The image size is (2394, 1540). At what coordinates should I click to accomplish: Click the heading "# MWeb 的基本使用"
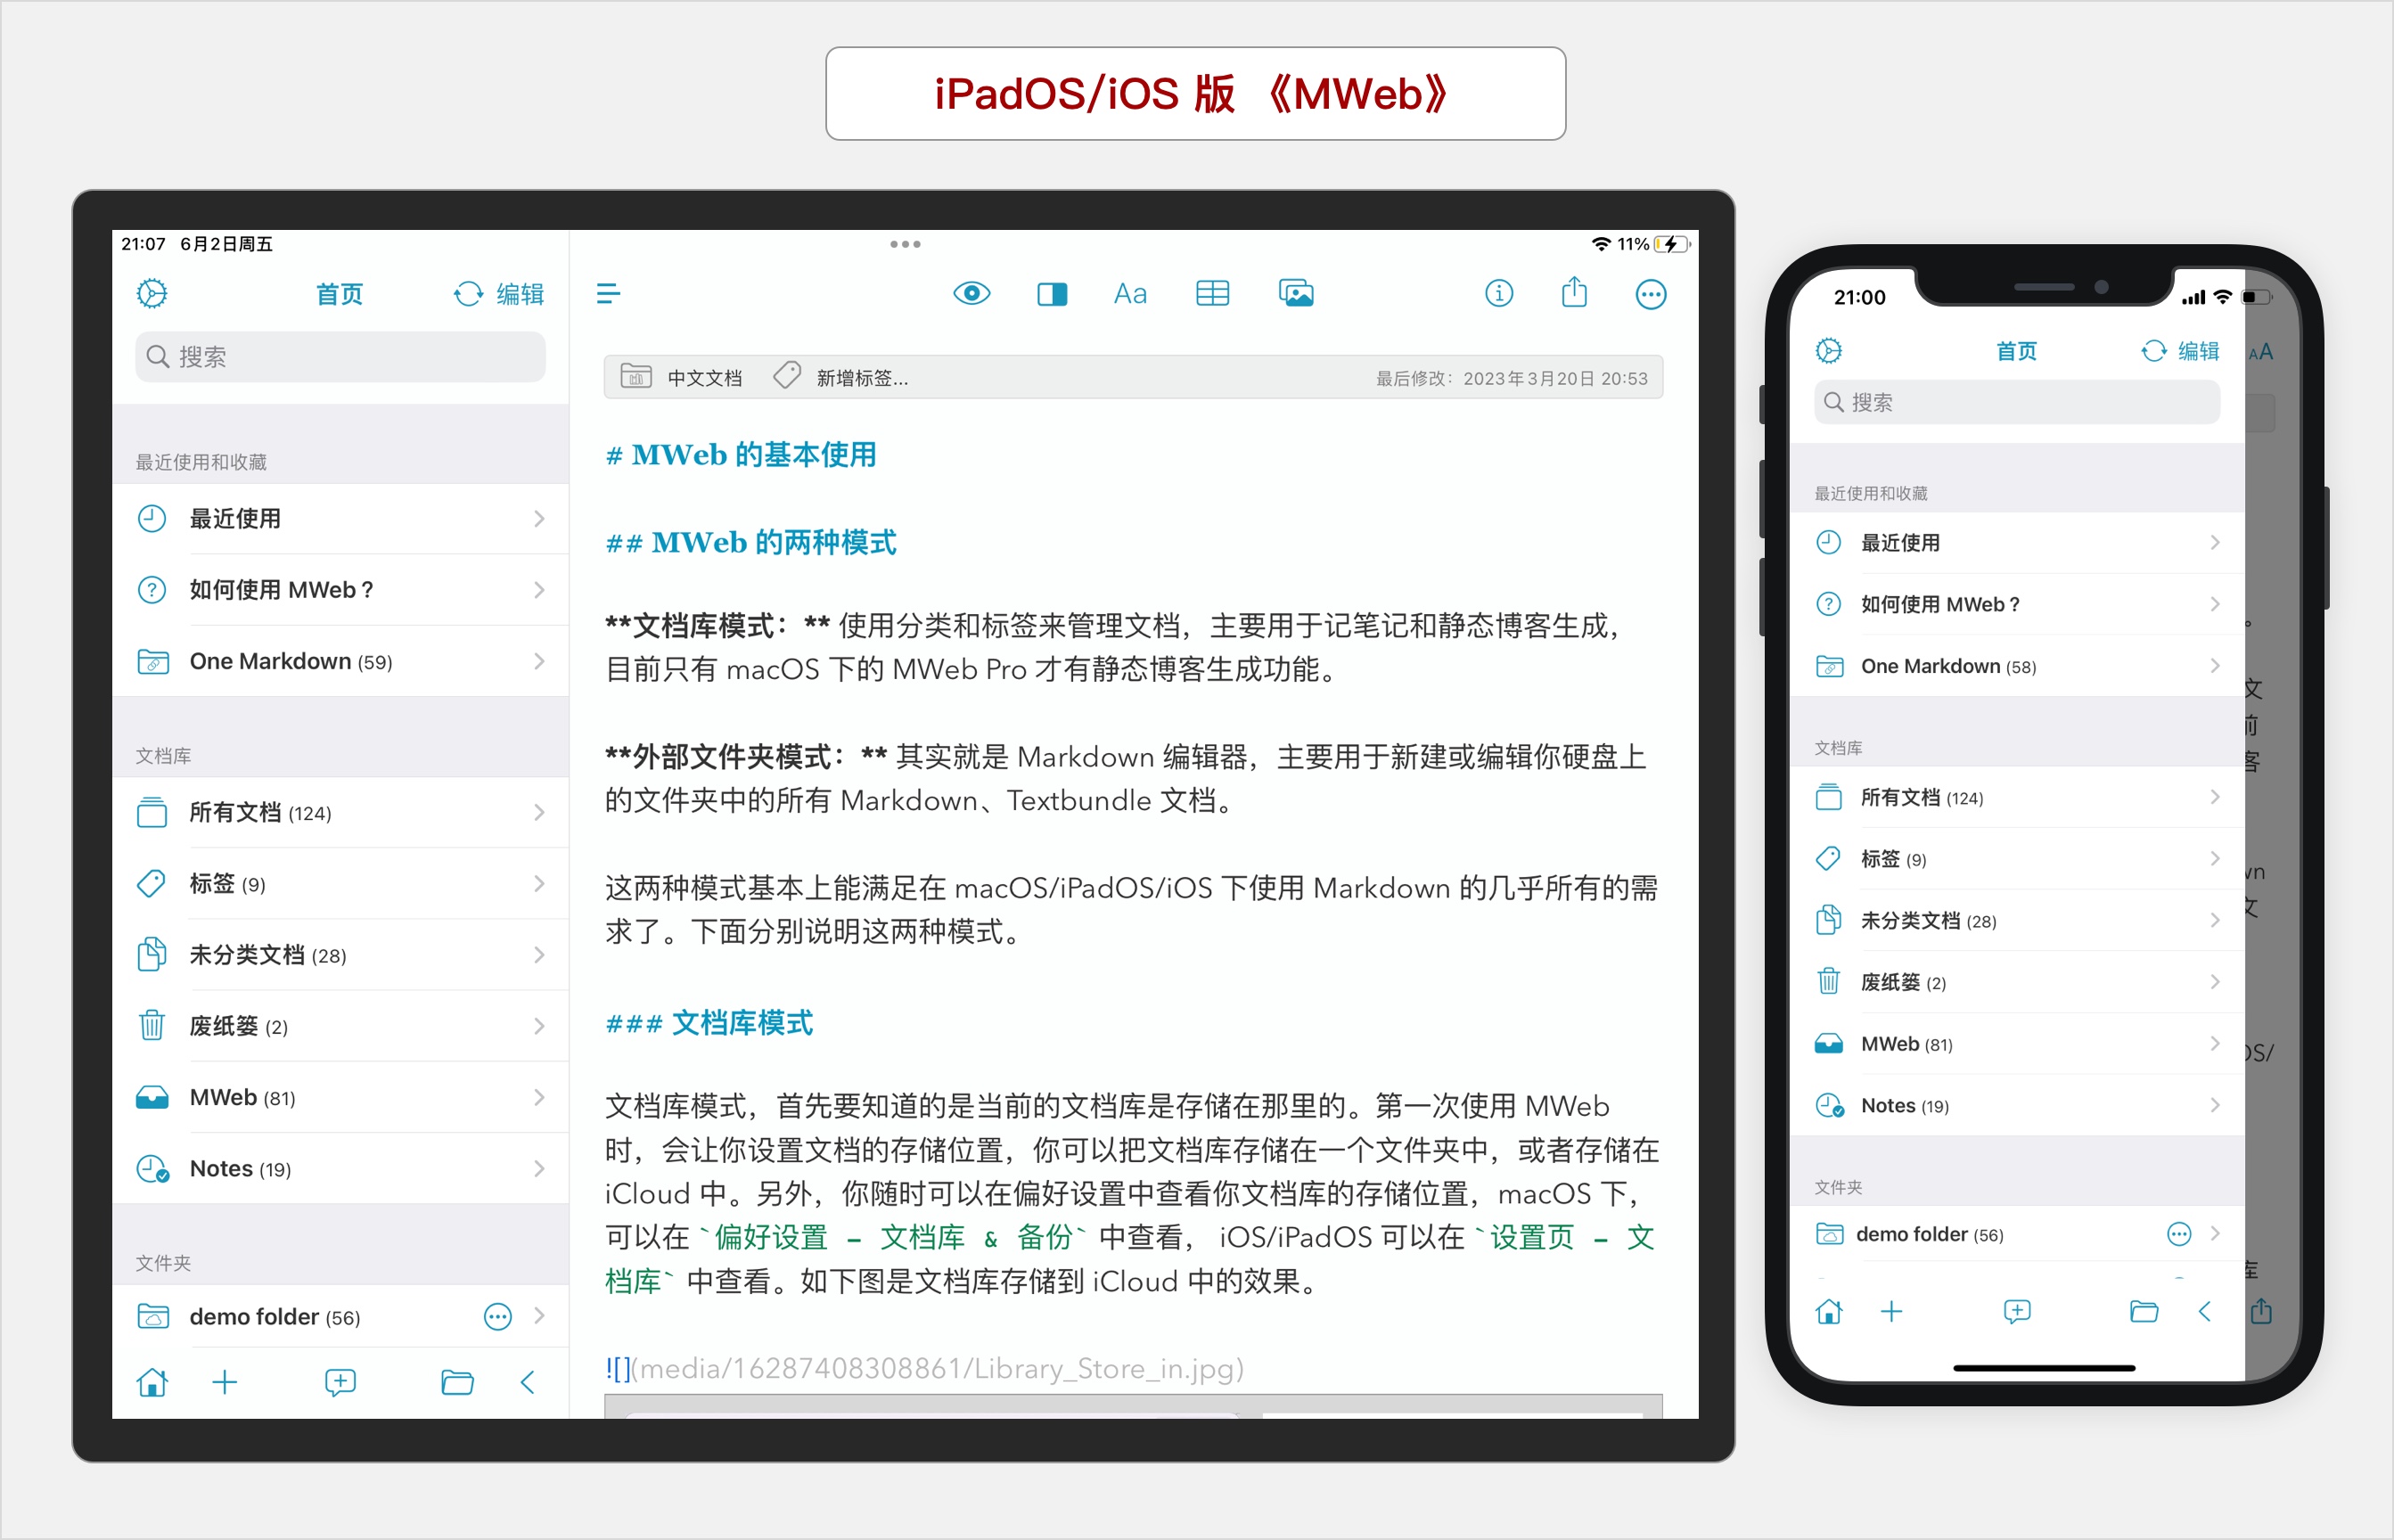pyautogui.click(x=741, y=455)
